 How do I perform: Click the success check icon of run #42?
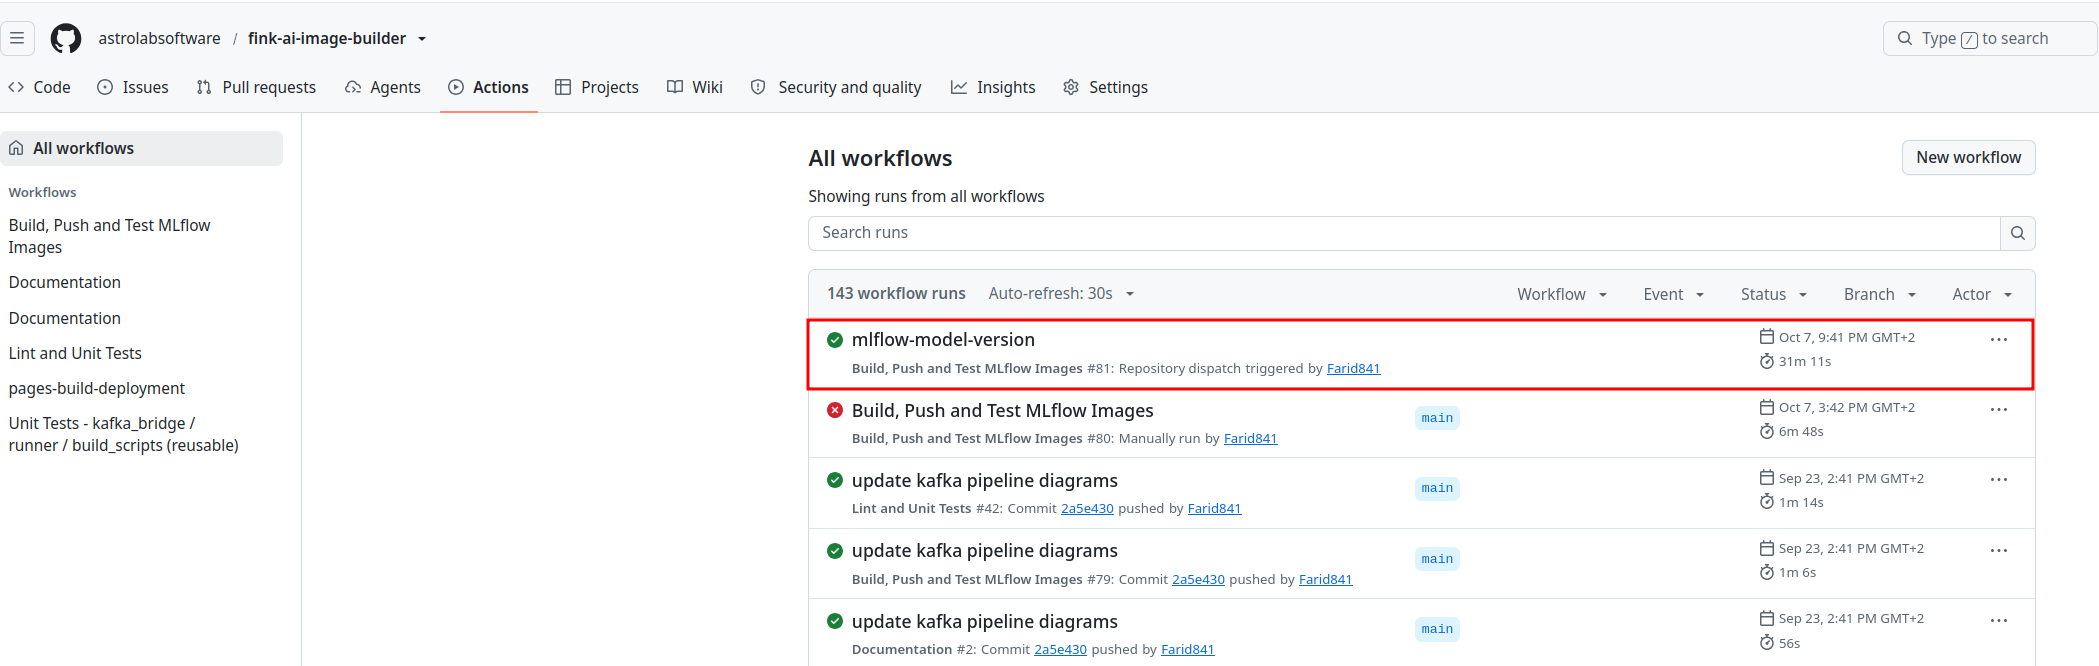pos(835,480)
